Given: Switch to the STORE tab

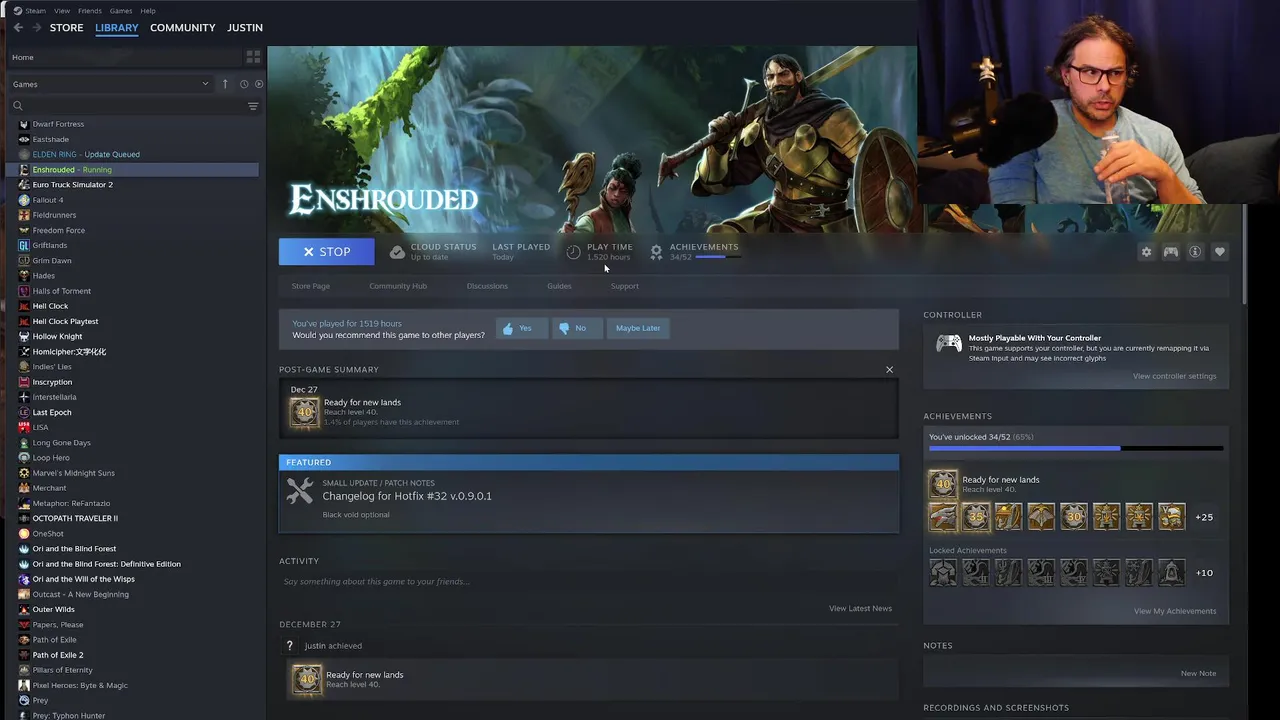Looking at the screenshot, I should (x=67, y=27).
